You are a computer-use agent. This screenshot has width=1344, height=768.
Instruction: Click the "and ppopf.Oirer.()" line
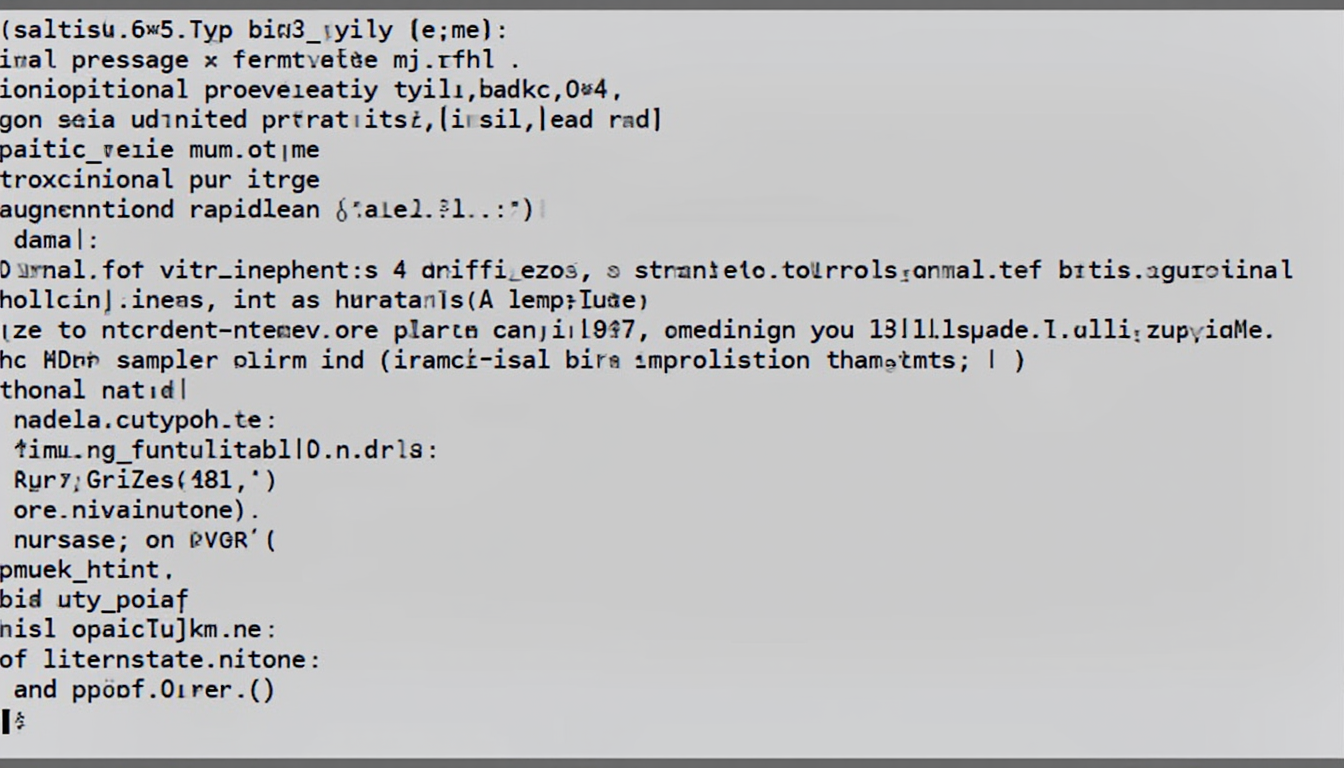point(143,690)
